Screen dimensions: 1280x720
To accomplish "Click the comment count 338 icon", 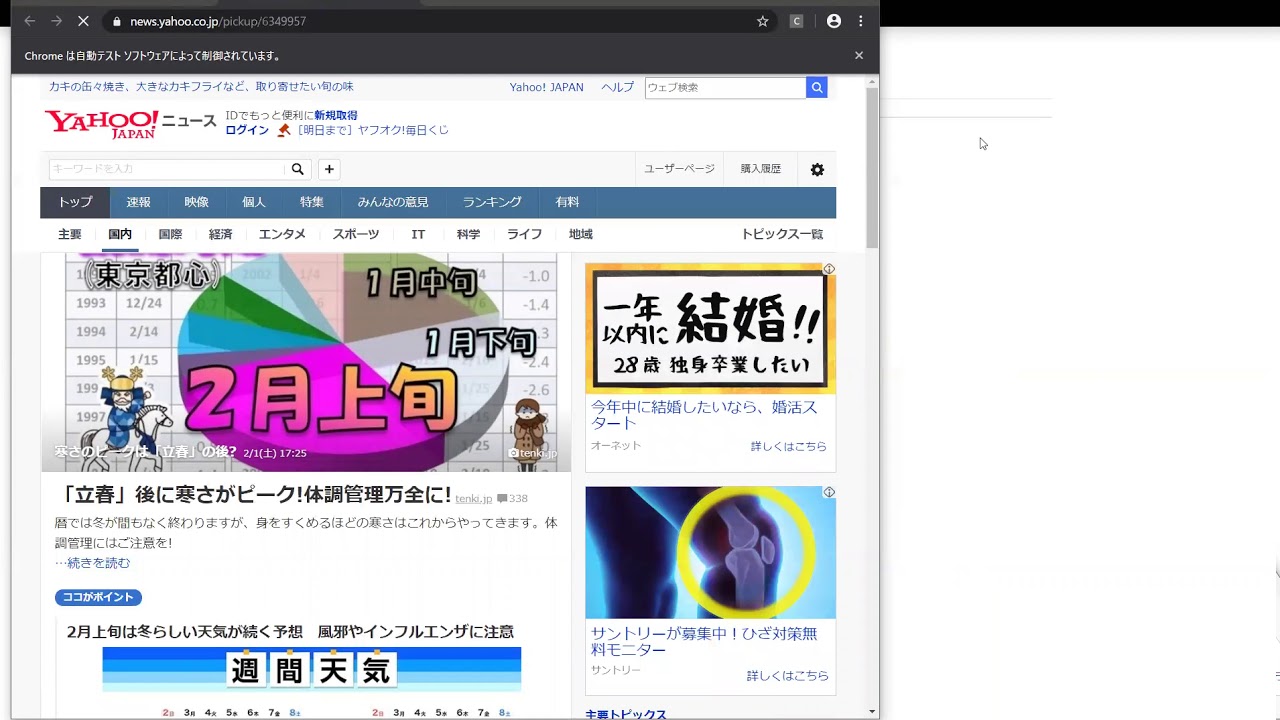I will 512,498.
